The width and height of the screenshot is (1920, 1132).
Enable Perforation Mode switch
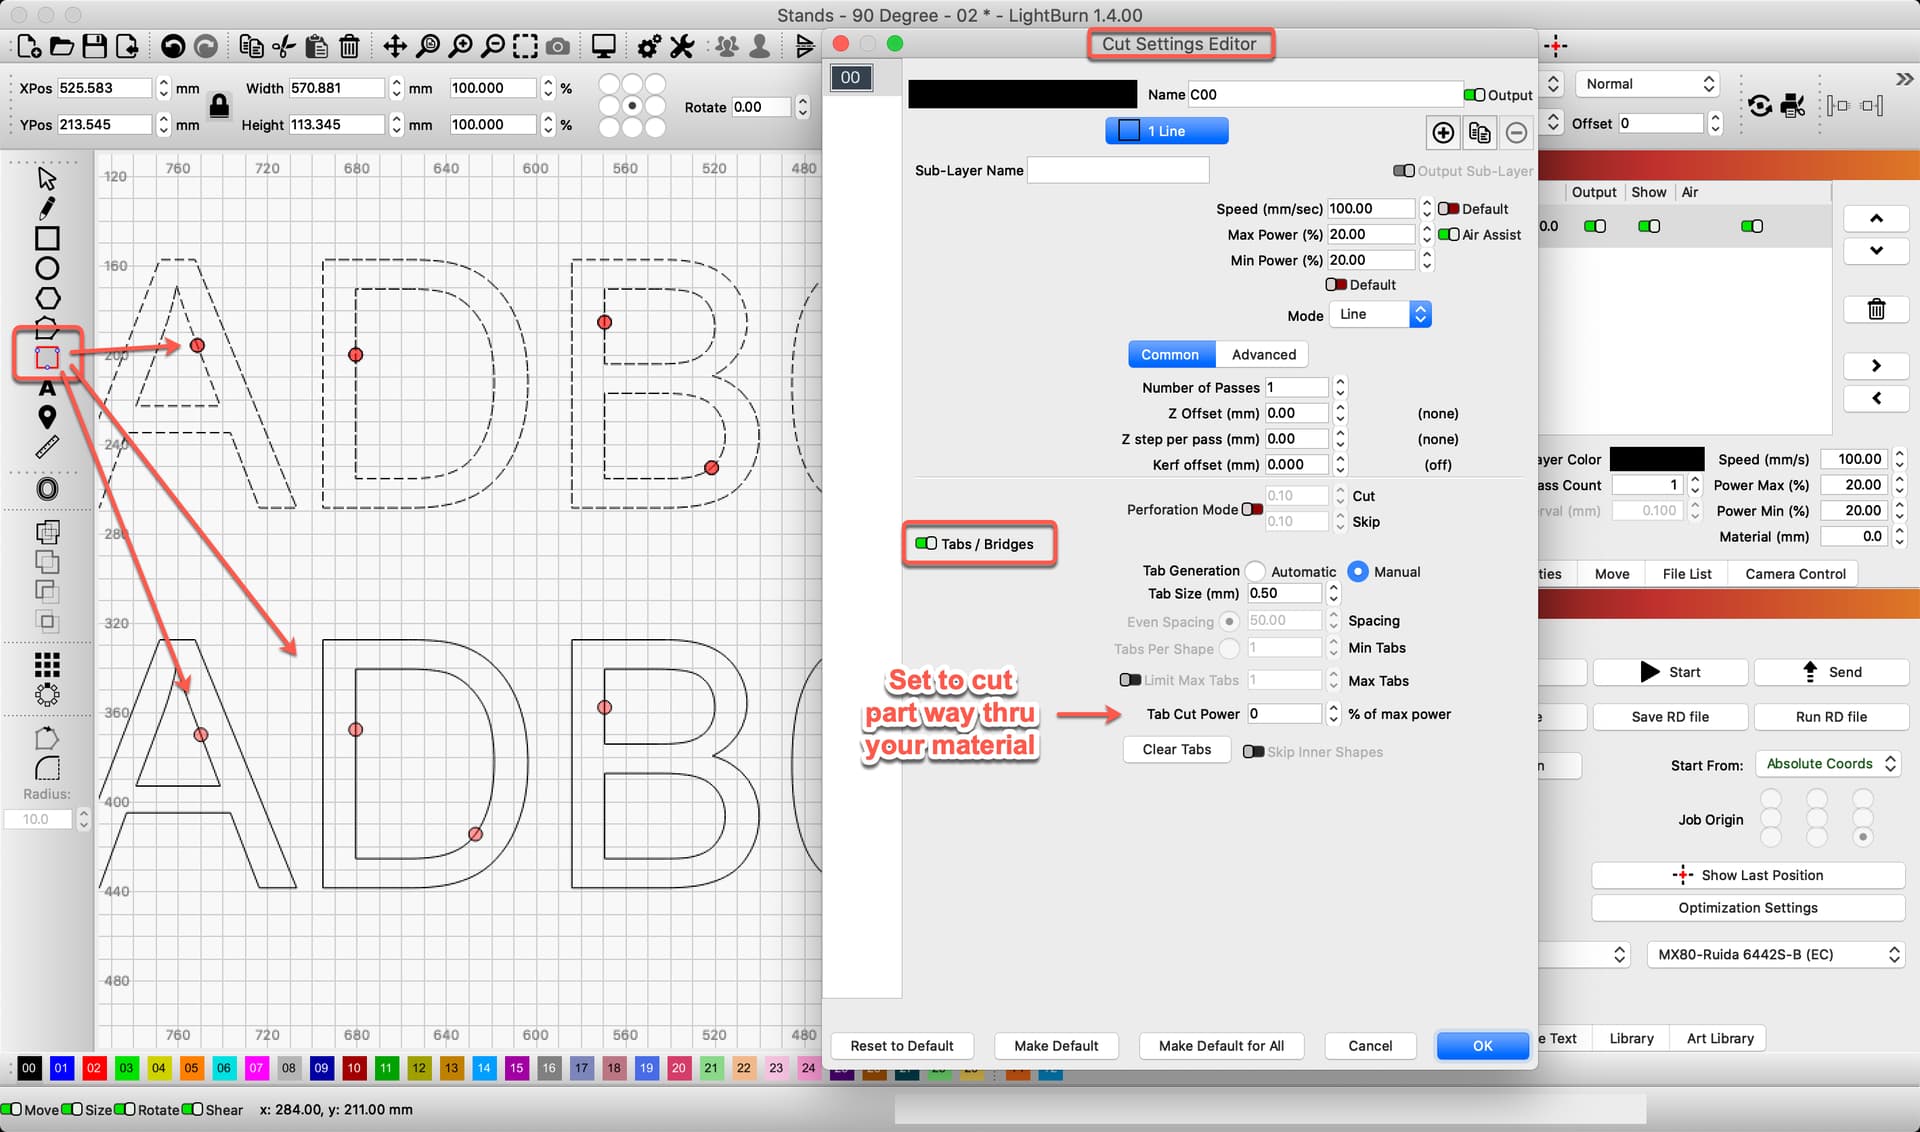coord(1252,510)
